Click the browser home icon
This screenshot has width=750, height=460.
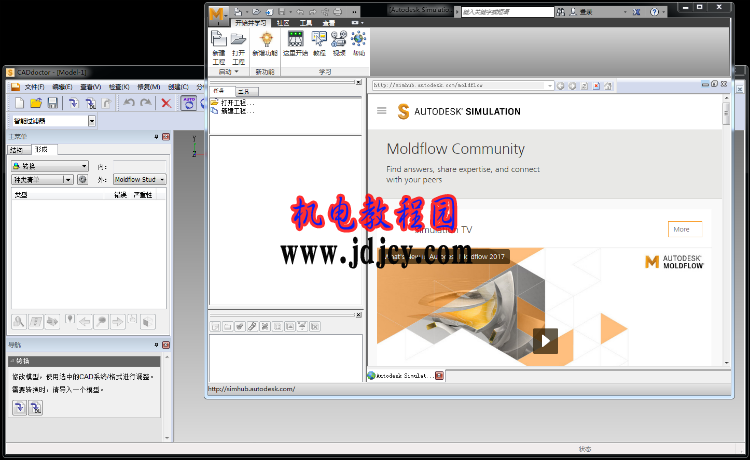pos(608,86)
